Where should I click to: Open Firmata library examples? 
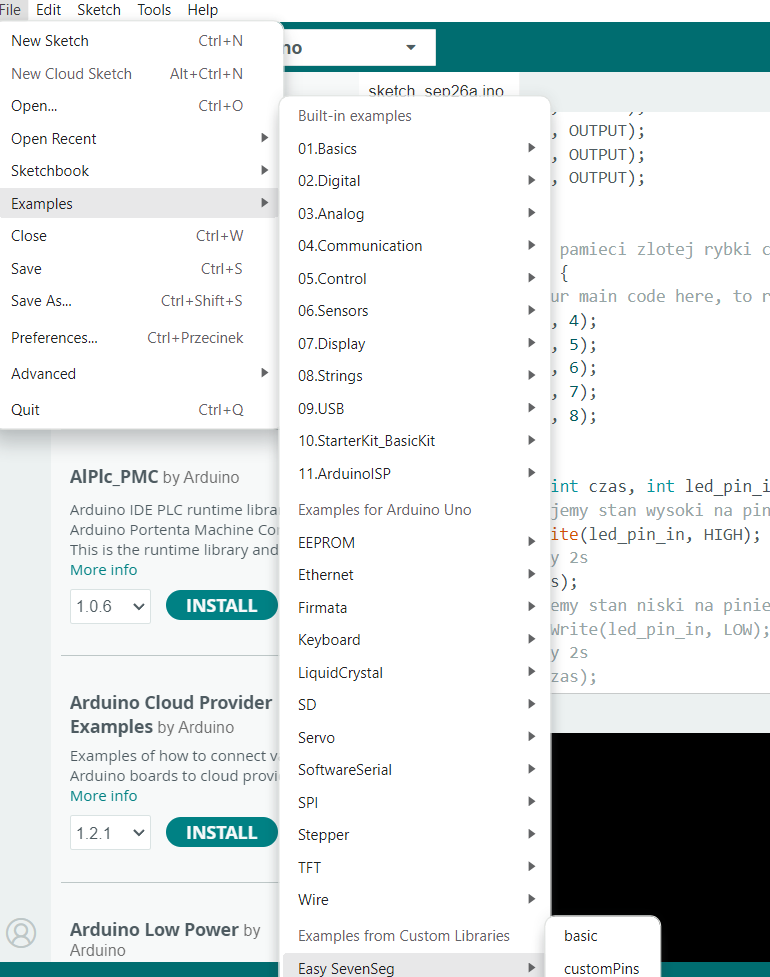click(x=416, y=608)
